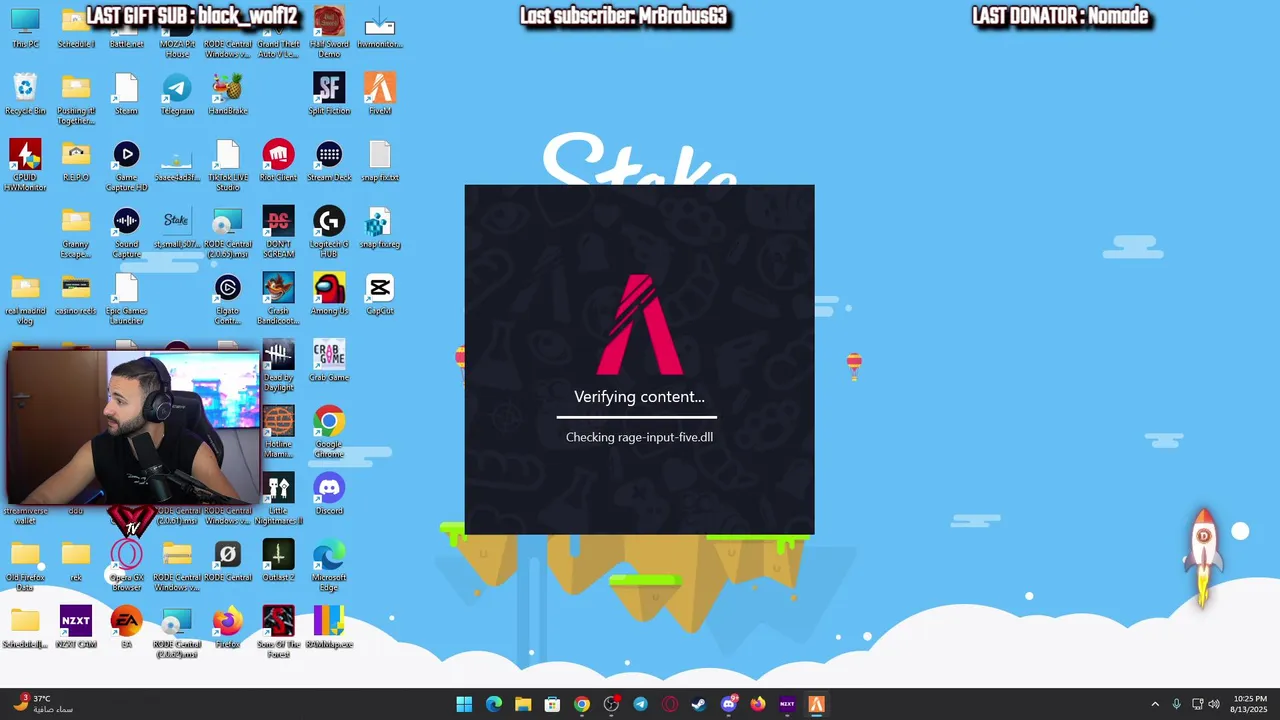Switch to Steam in the taskbar
The width and height of the screenshot is (1280, 720).
pyautogui.click(x=699, y=704)
